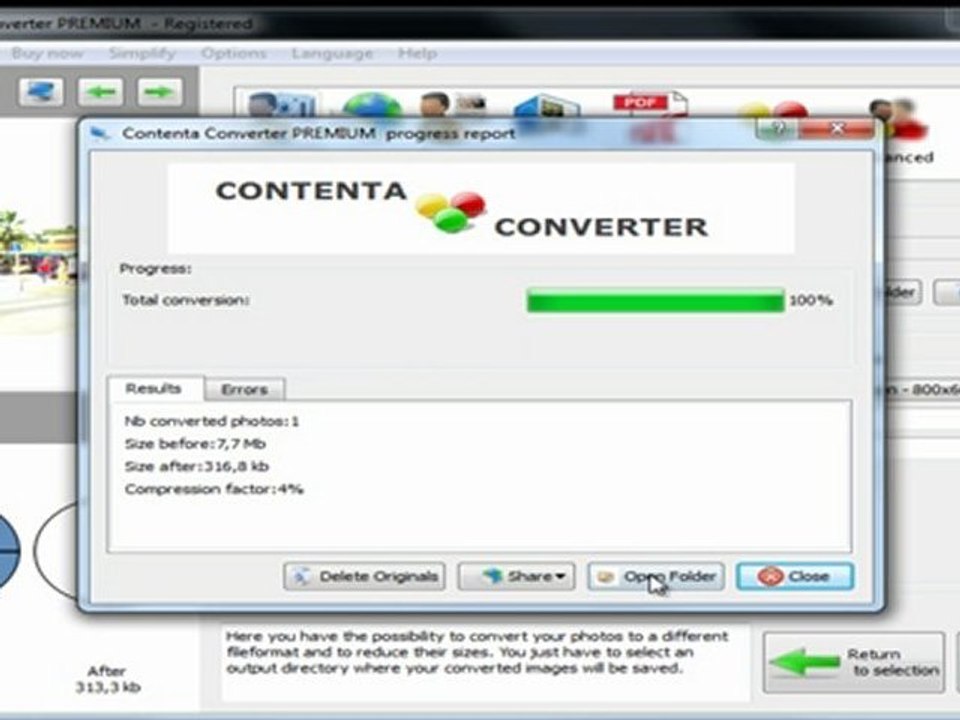Open the Buy now menu
This screenshot has height=720, width=960.
(47, 53)
